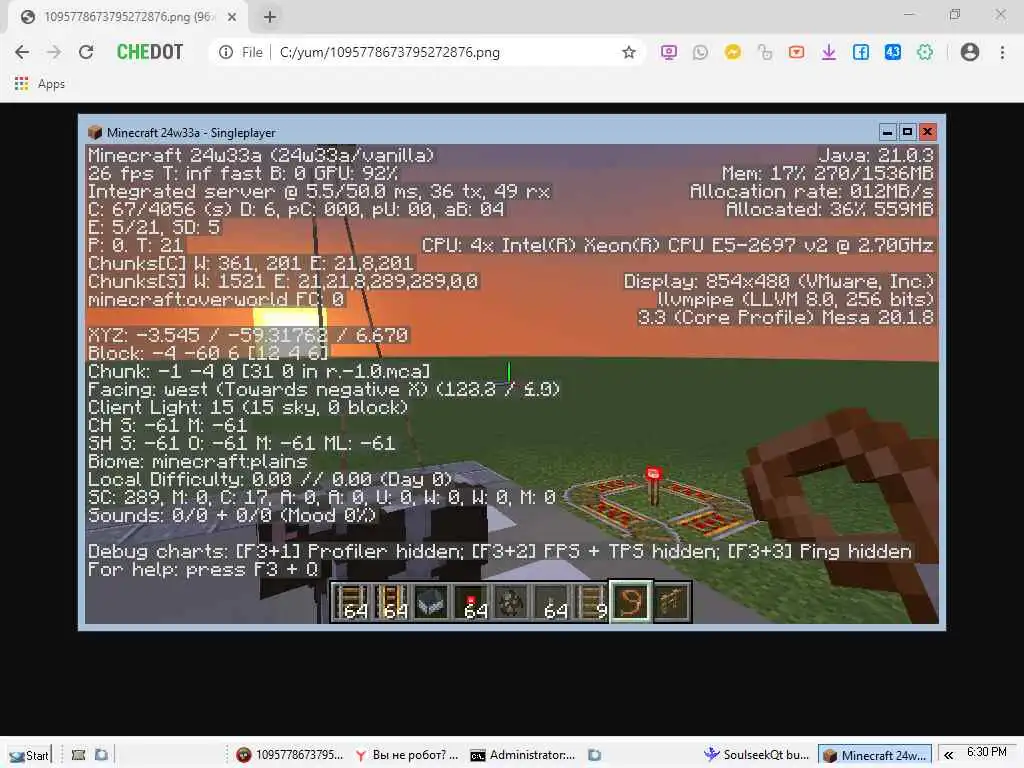The width and height of the screenshot is (1024, 768).
Task: Click the 'XYZ: -3.545' coordinates line
Action: point(248,335)
